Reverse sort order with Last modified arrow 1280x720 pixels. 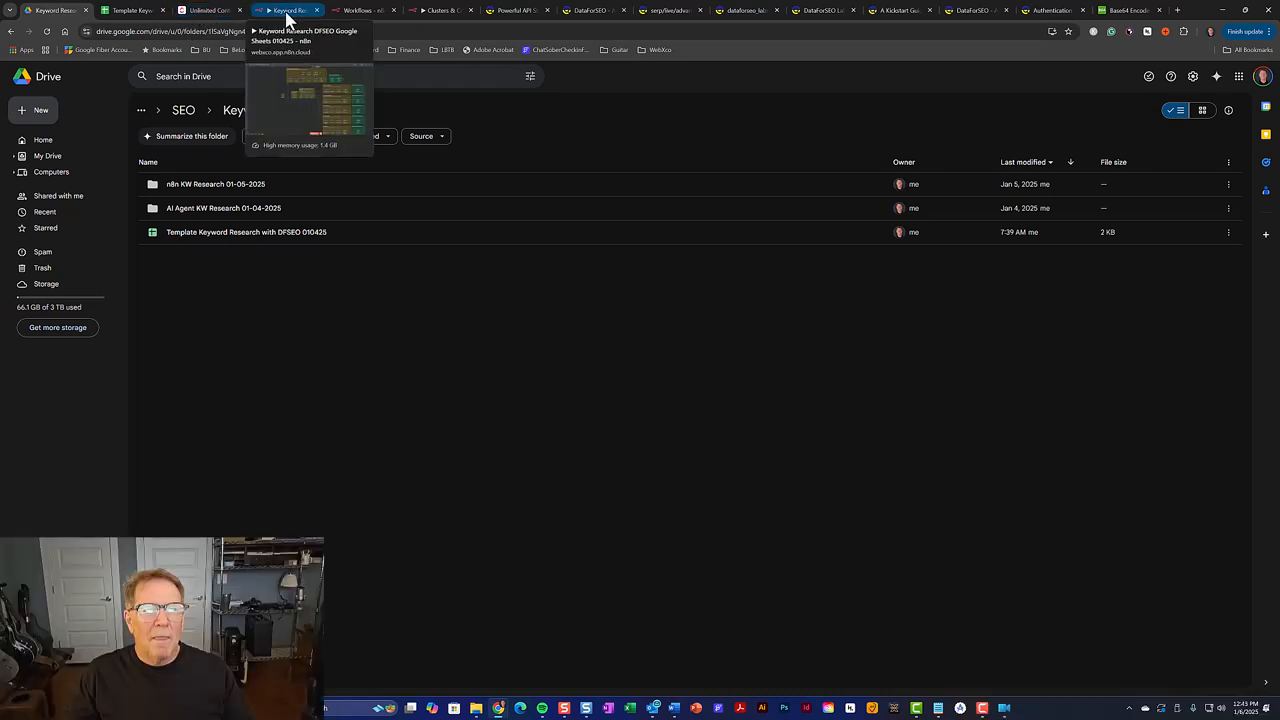click(1070, 162)
